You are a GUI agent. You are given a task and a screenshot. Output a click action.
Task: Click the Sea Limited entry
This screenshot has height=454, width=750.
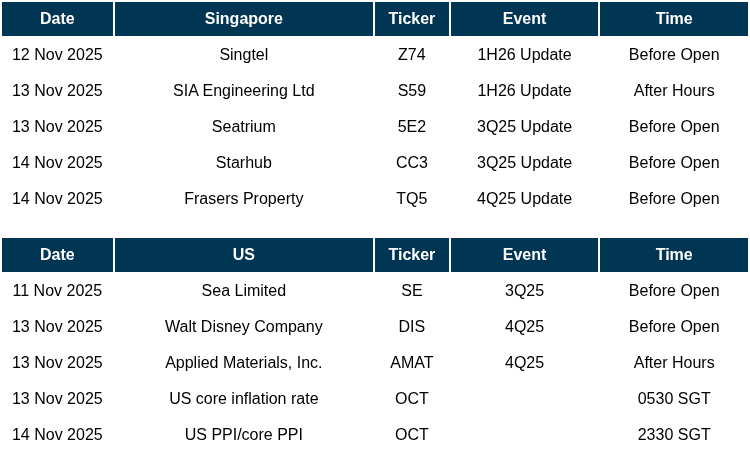(x=243, y=291)
